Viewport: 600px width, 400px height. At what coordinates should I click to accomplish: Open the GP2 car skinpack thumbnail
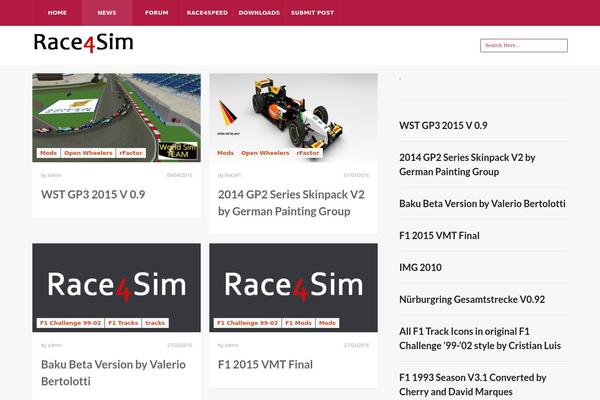[x=293, y=118]
